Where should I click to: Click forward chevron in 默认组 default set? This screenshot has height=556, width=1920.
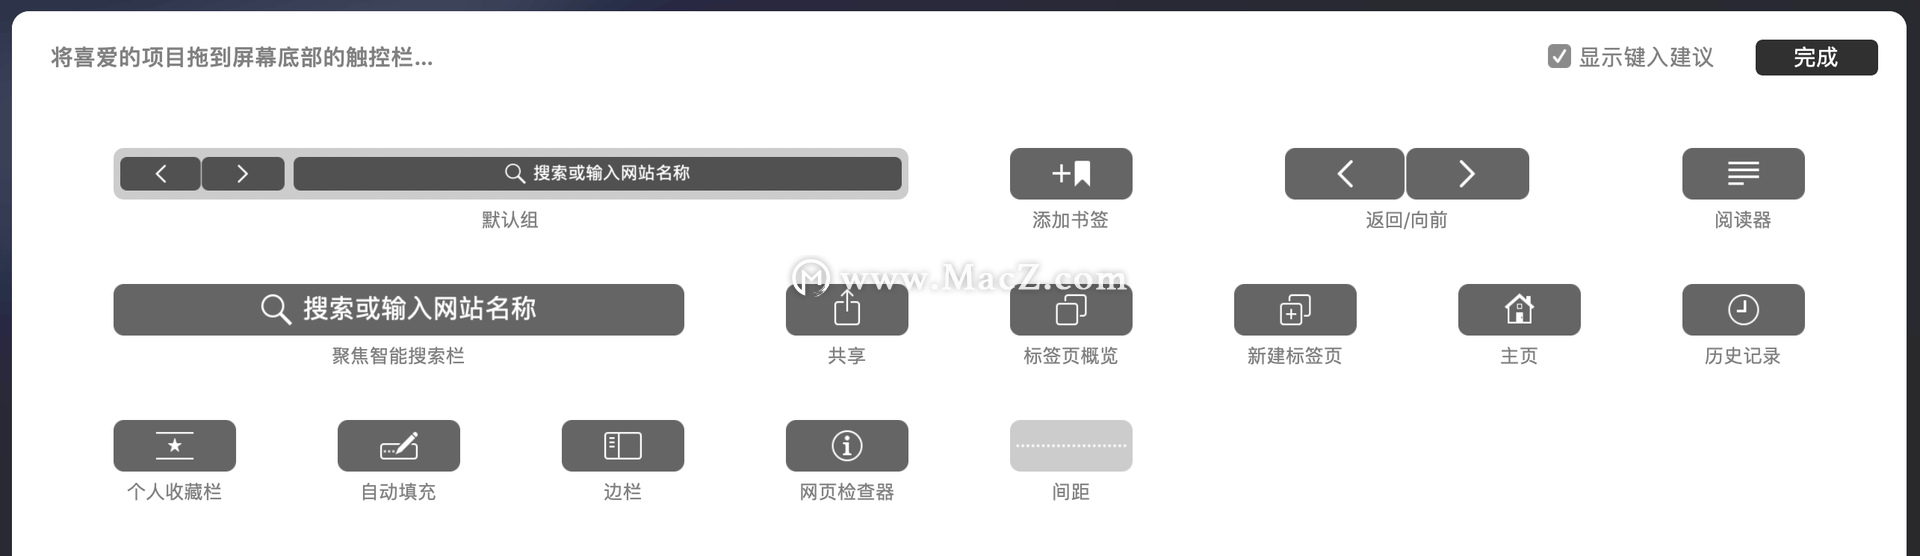243,173
